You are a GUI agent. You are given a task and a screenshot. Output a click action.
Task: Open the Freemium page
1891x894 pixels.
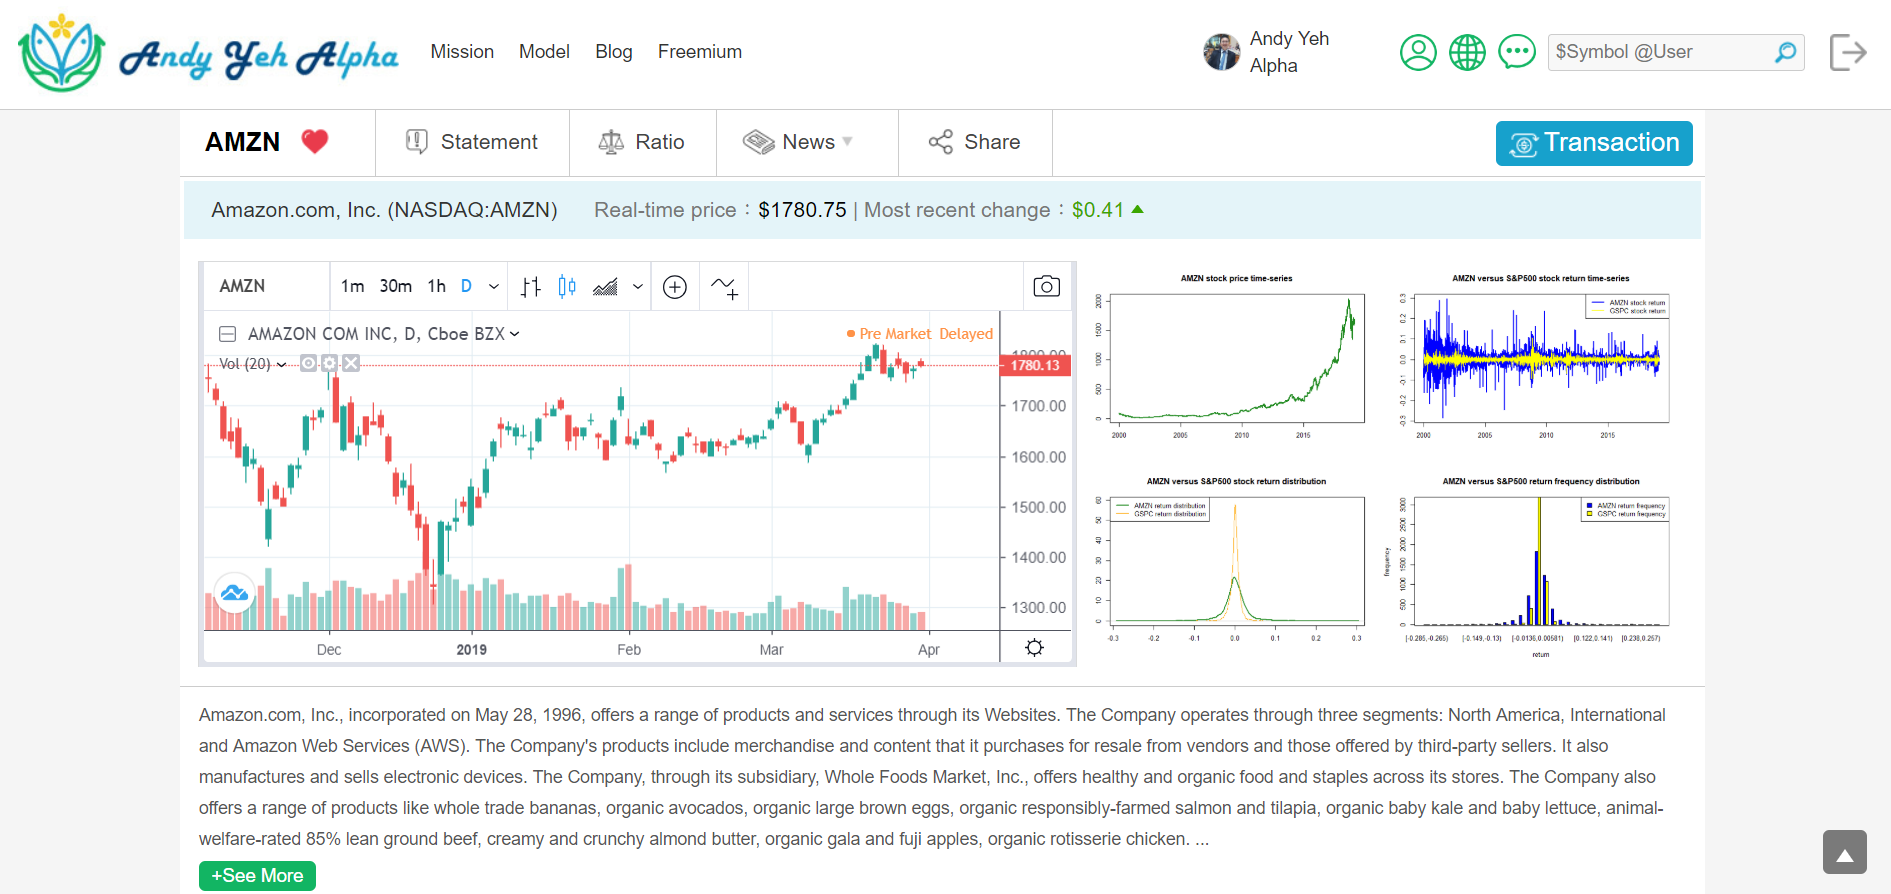click(x=700, y=52)
